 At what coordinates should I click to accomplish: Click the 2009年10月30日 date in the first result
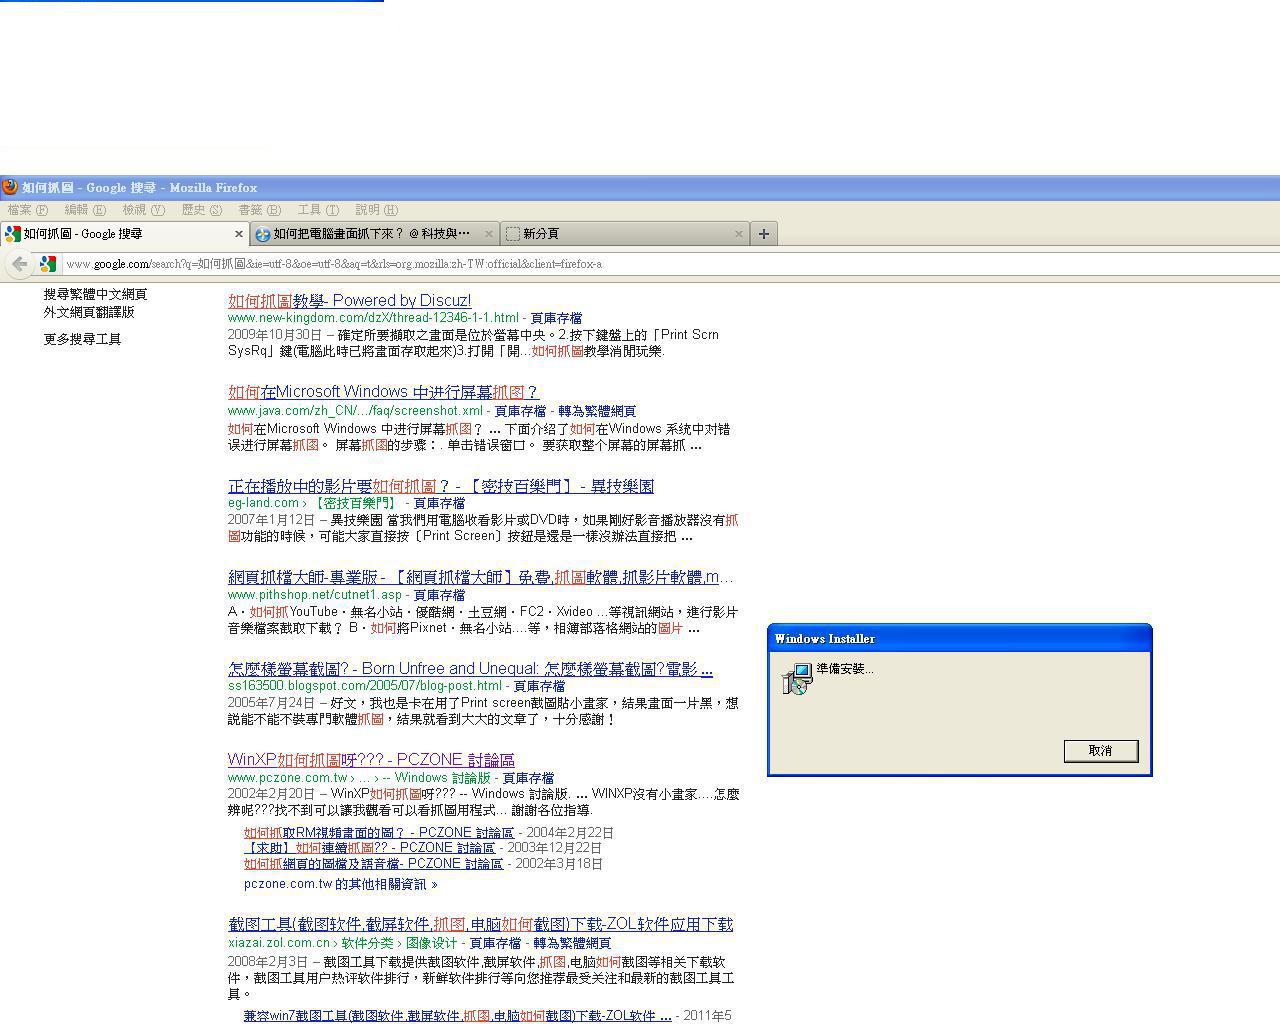(x=275, y=335)
